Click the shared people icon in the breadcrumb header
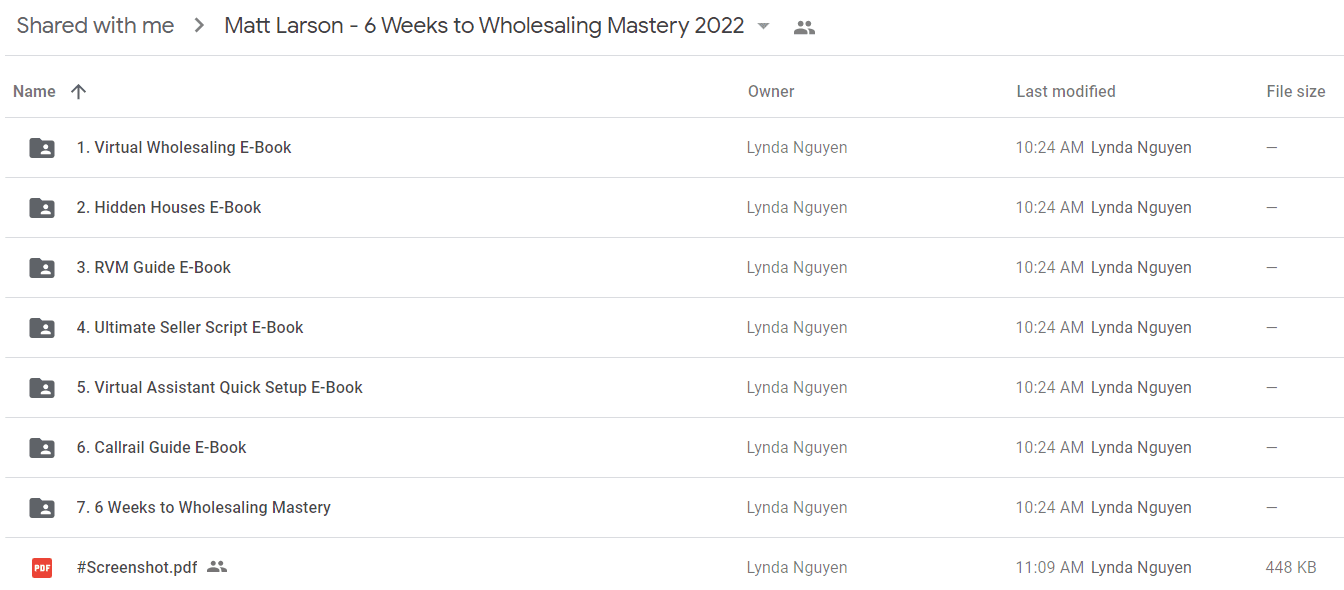This screenshot has height=590, width=1344. 804,28
